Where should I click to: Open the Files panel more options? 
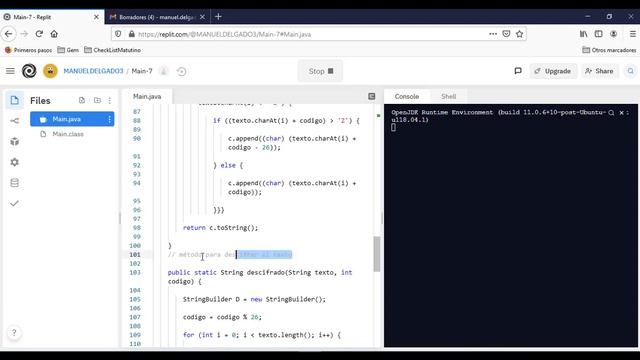click(109, 100)
